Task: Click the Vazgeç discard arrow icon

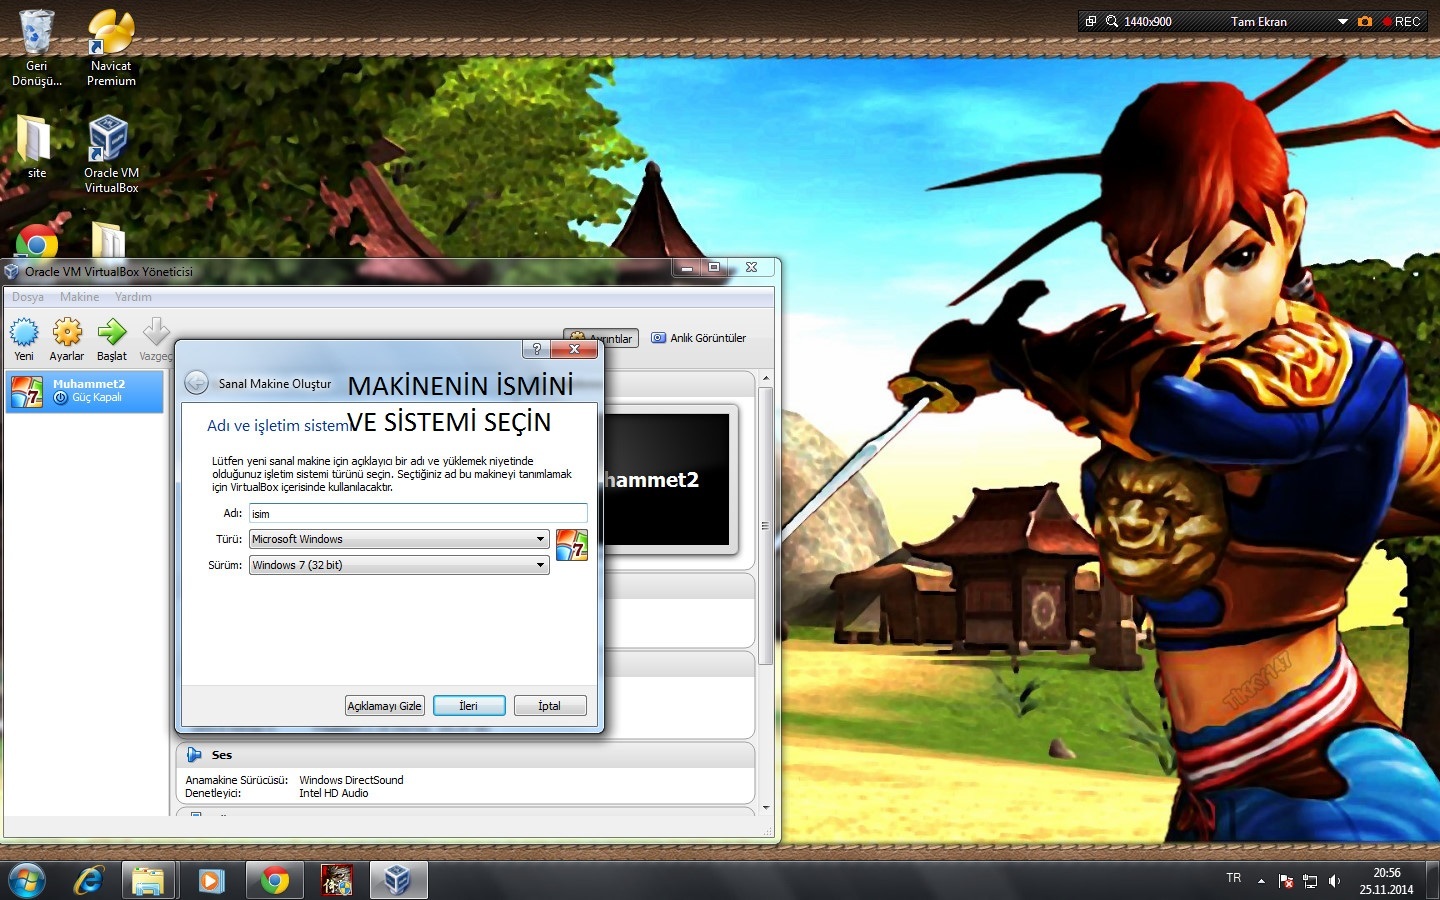Action: (156, 332)
